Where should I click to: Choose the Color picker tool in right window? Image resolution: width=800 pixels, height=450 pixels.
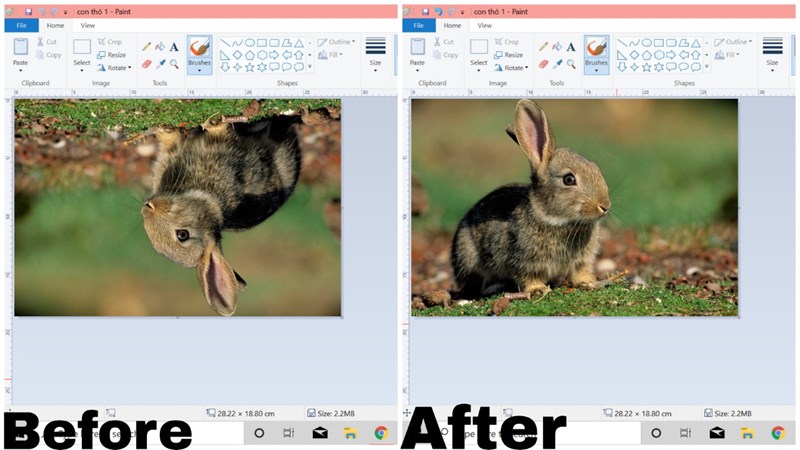[557, 64]
